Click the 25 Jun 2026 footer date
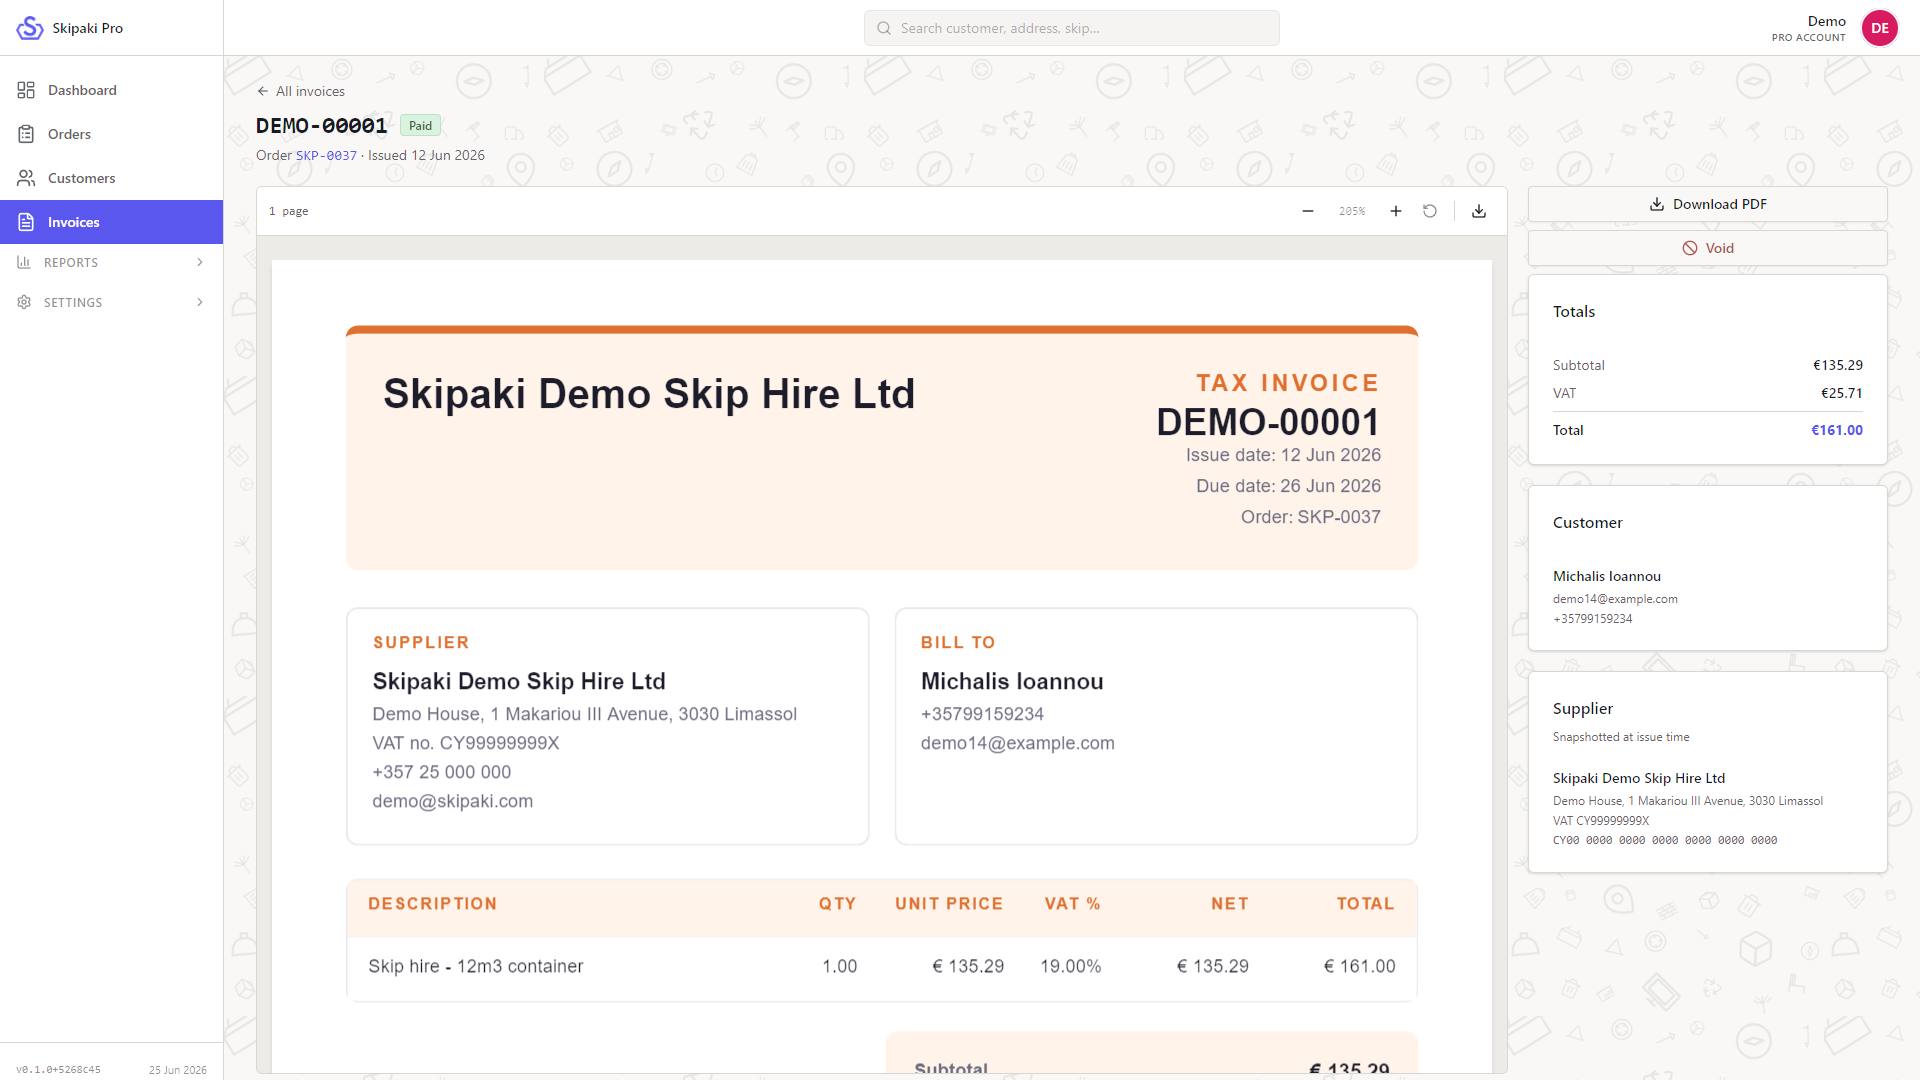The image size is (1920, 1080). (x=178, y=1069)
